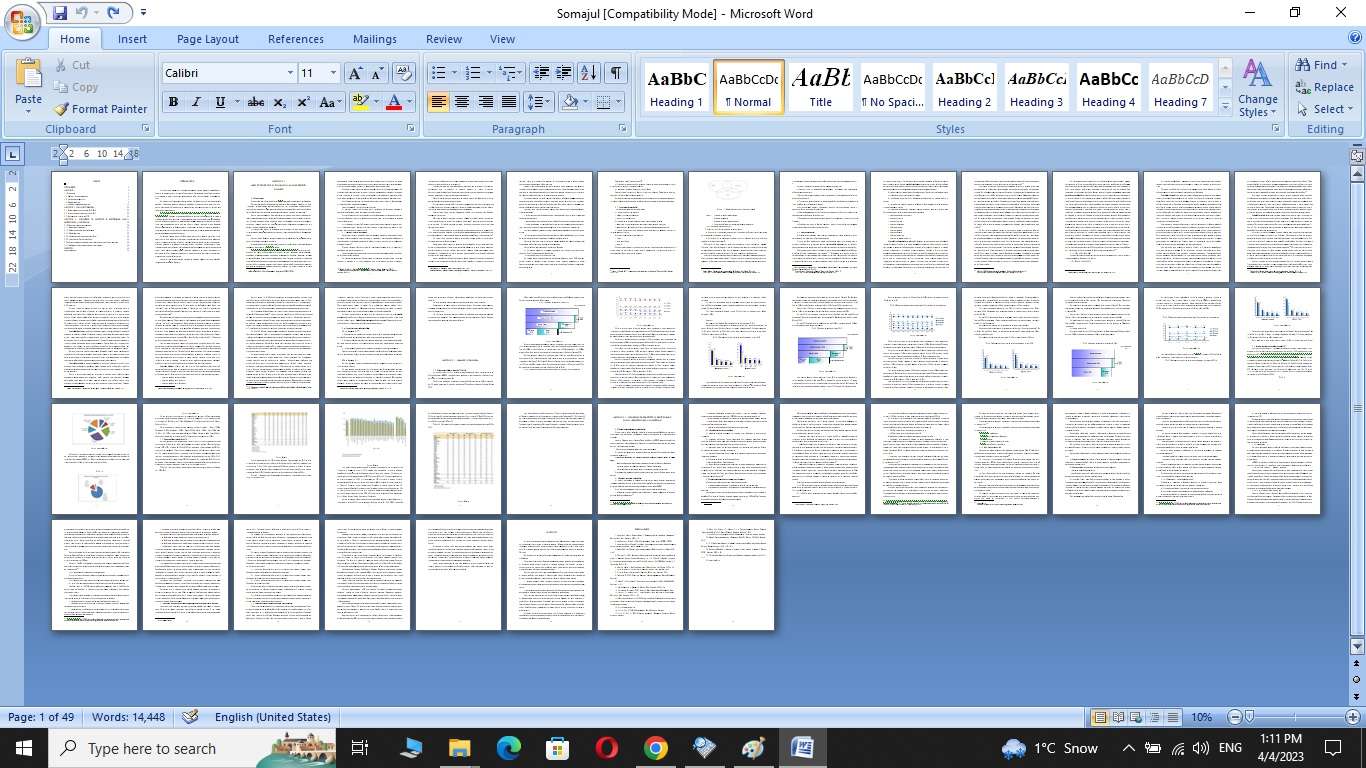Click the zoom slider in status bar

1294,717
